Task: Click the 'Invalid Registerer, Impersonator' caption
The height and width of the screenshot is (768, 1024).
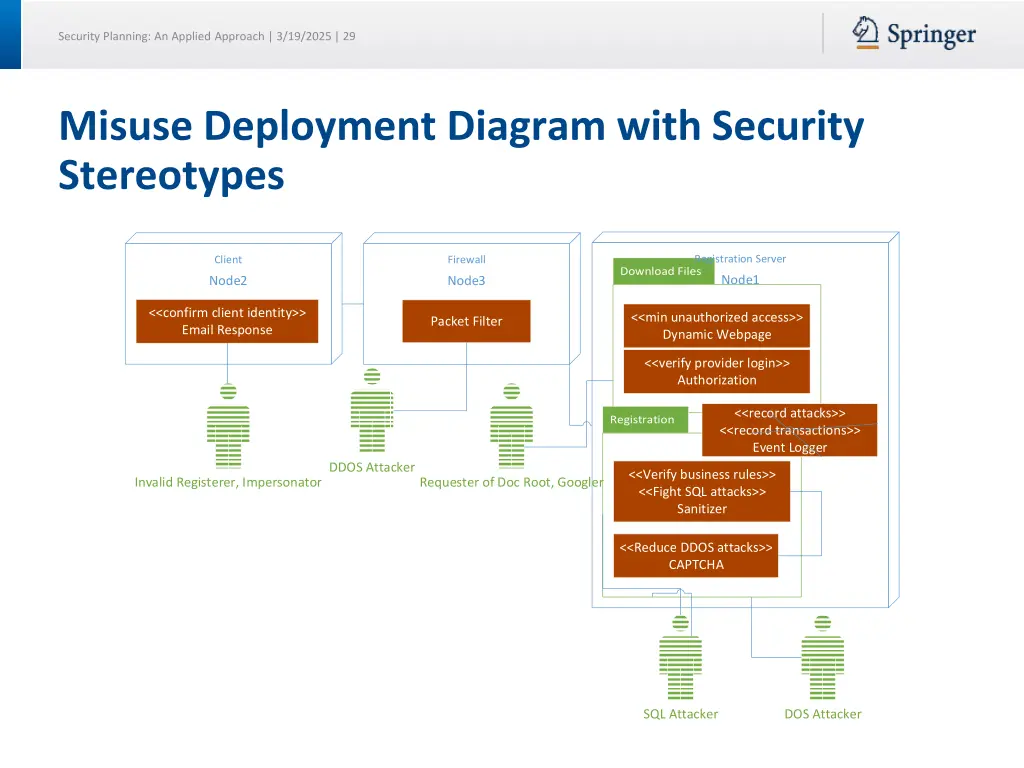Action: tap(228, 482)
